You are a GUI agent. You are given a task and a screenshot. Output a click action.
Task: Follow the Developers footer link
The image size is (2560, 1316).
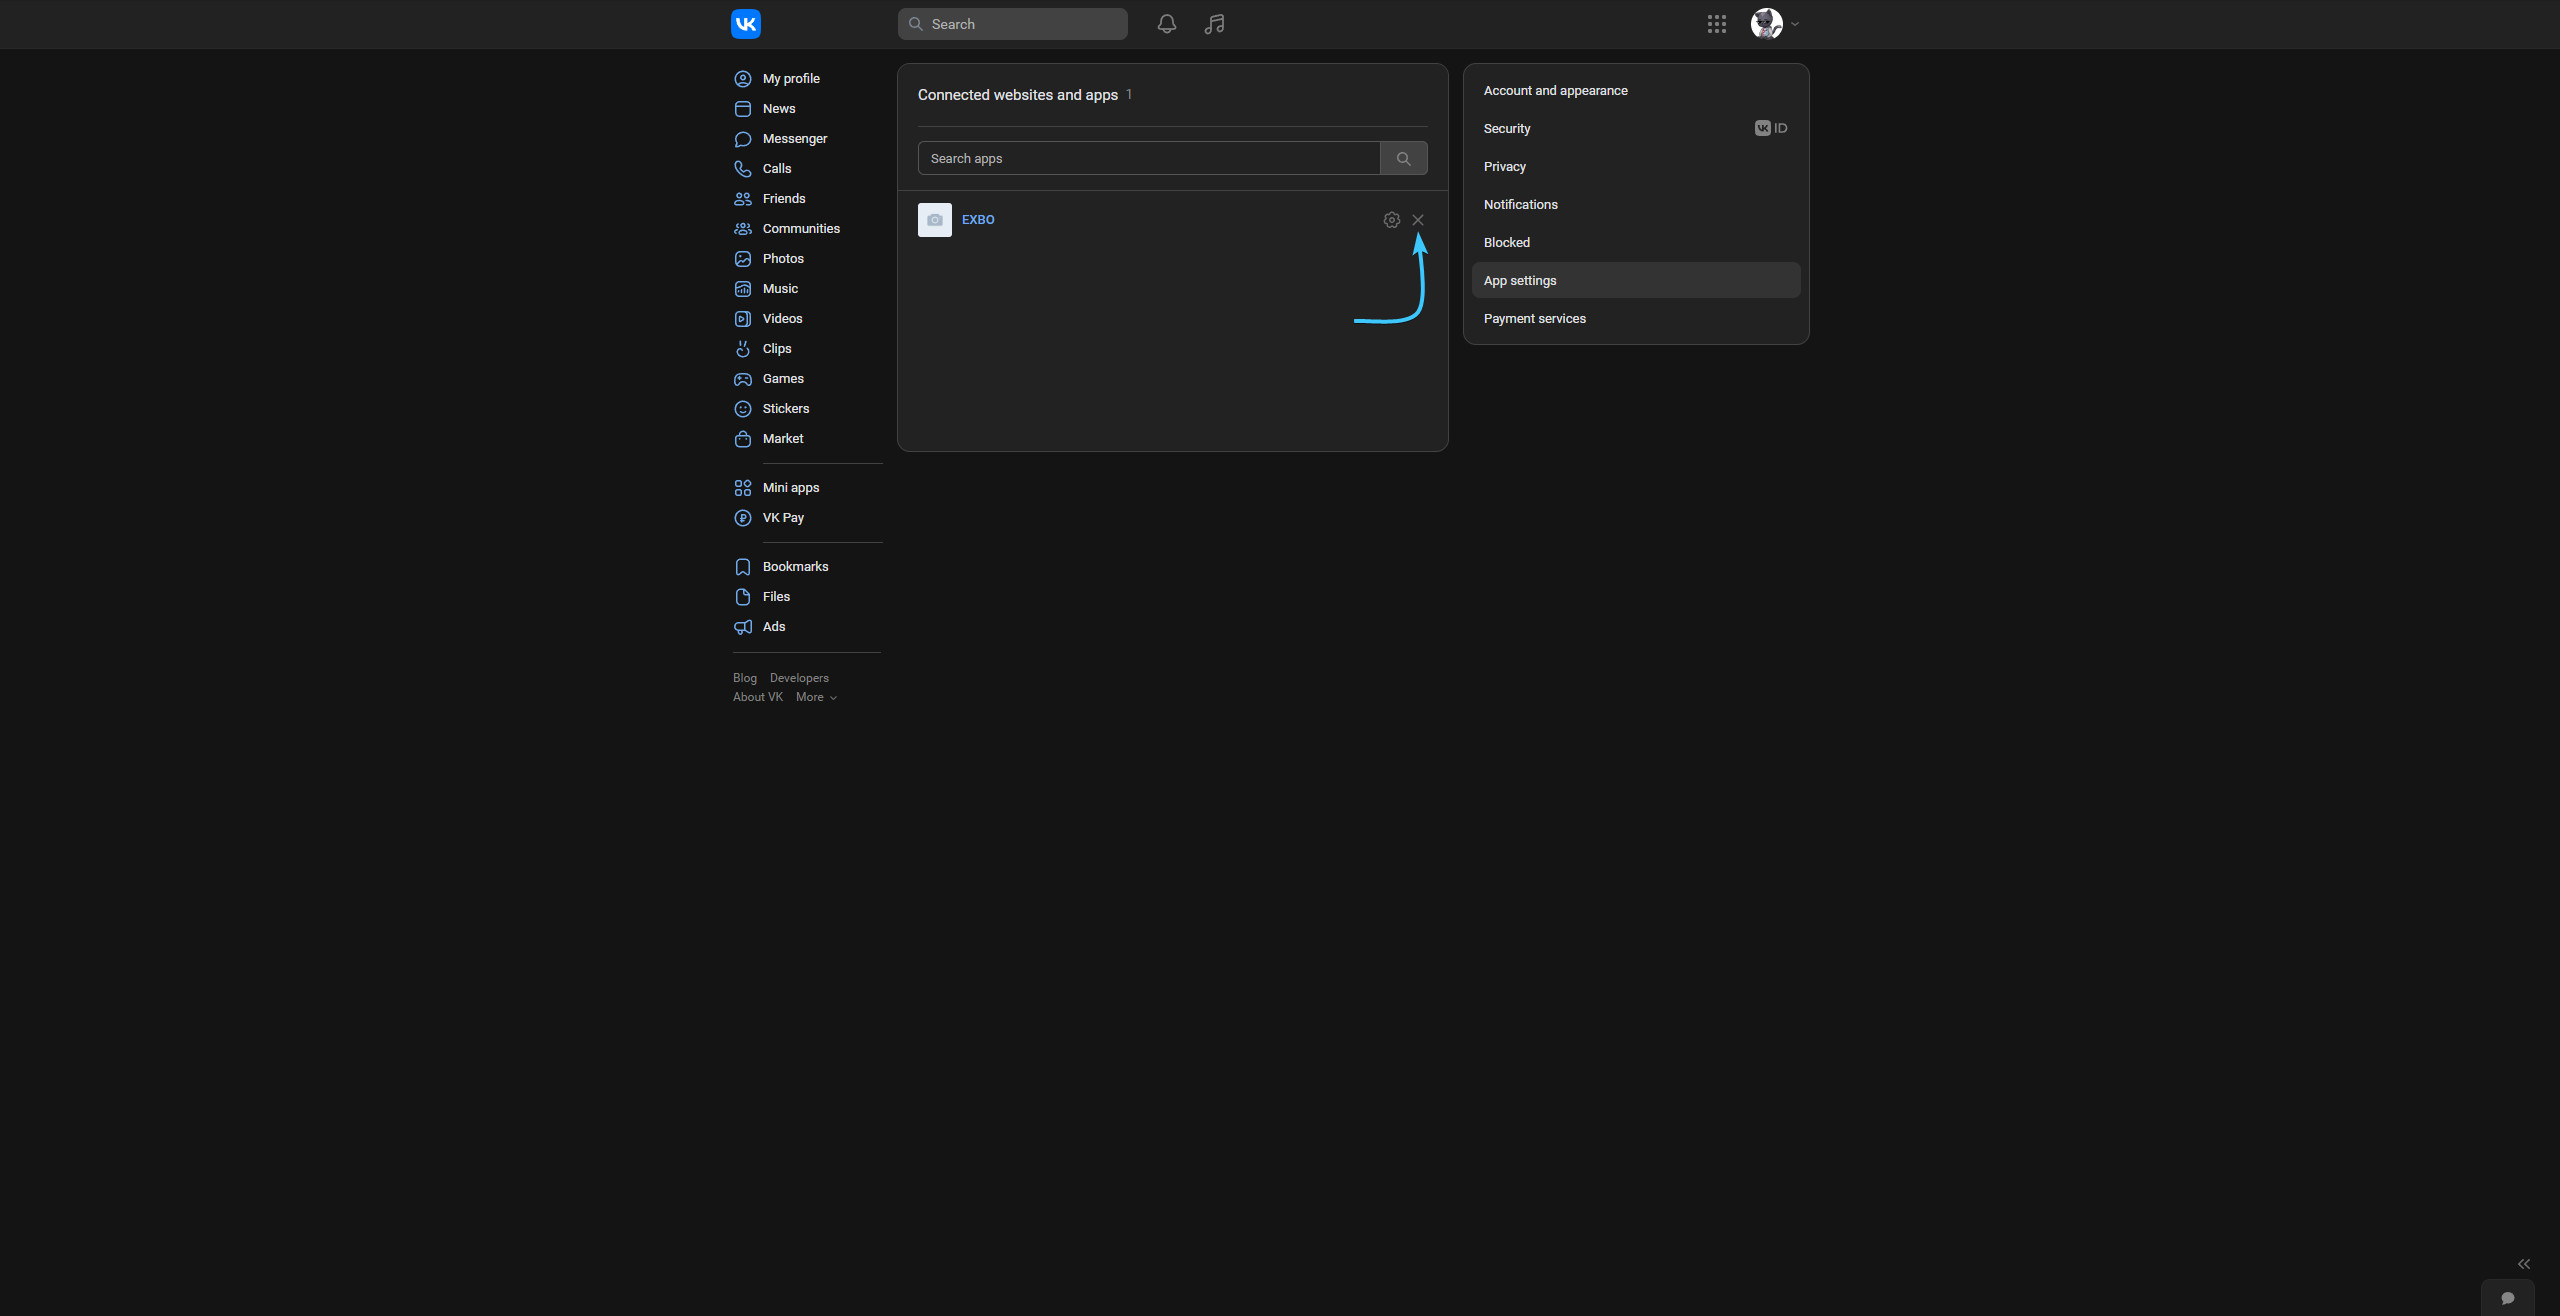coord(798,678)
